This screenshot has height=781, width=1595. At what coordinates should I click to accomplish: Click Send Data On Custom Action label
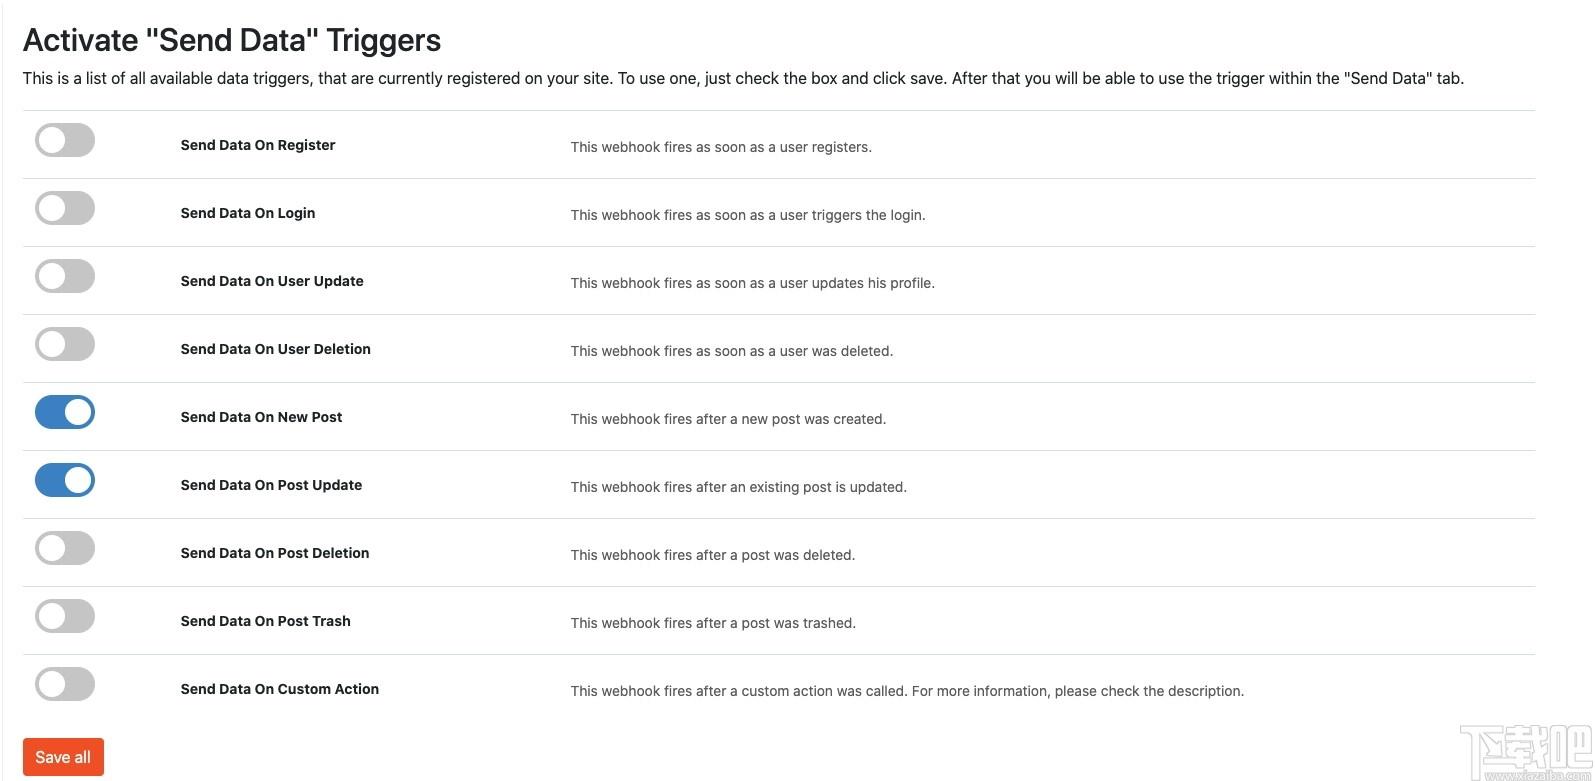click(280, 689)
